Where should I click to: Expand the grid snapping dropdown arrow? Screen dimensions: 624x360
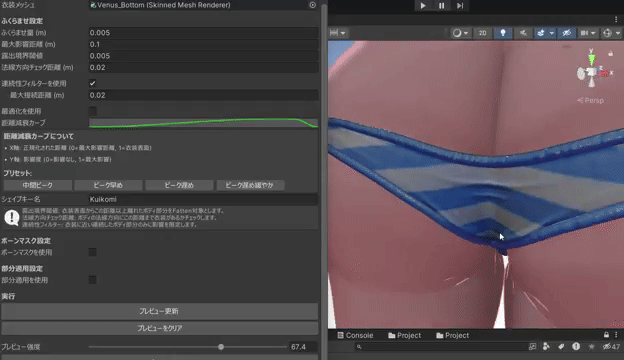343,33
